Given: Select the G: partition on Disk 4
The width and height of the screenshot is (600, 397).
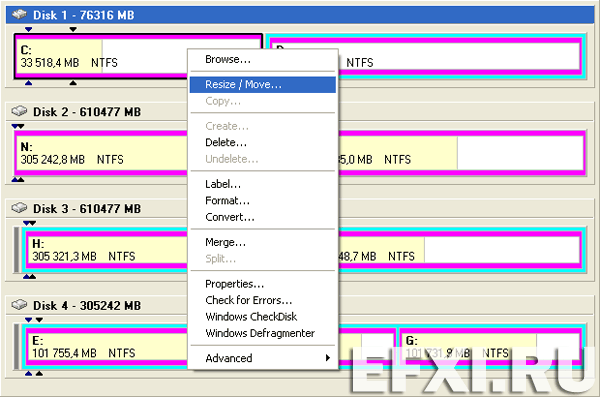Looking at the screenshot, I should (x=492, y=347).
